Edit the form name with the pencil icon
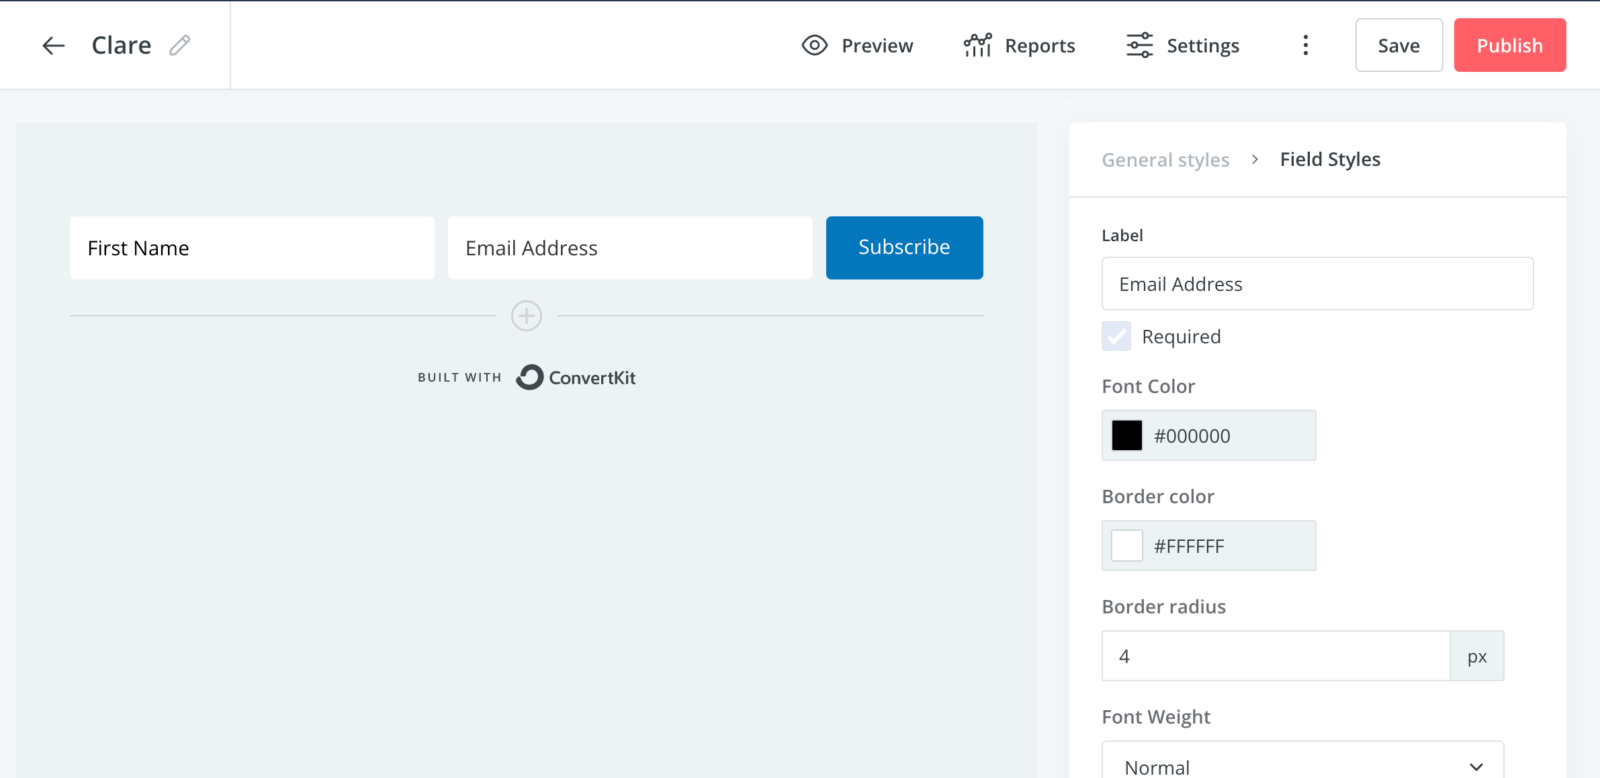 (180, 45)
